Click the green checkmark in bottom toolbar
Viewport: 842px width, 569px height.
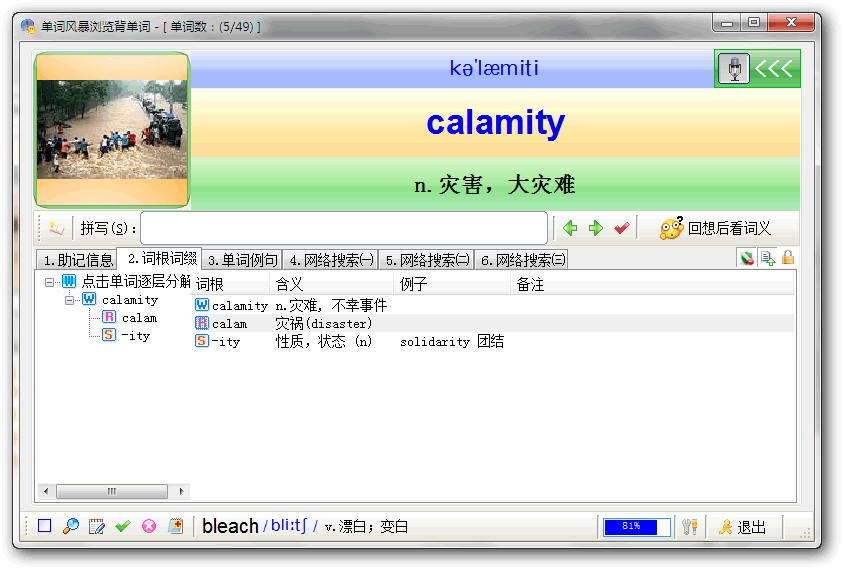pyautogui.click(x=123, y=526)
